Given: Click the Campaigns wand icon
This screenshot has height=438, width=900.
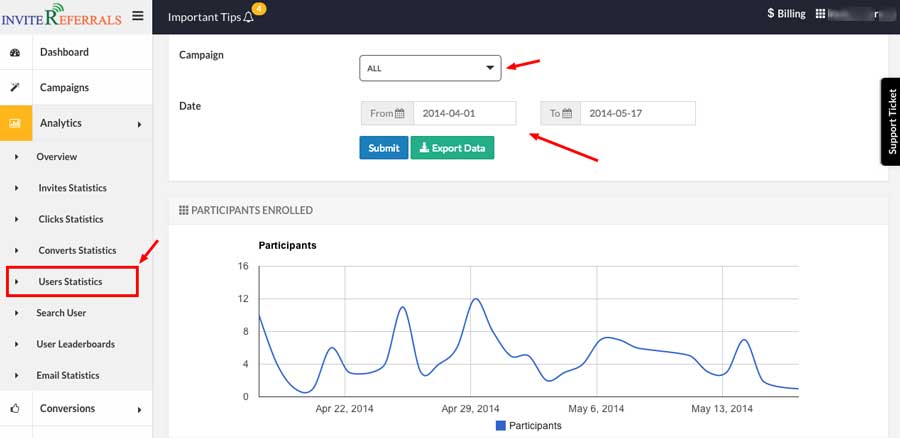Looking at the screenshot, I should [15, 88].
